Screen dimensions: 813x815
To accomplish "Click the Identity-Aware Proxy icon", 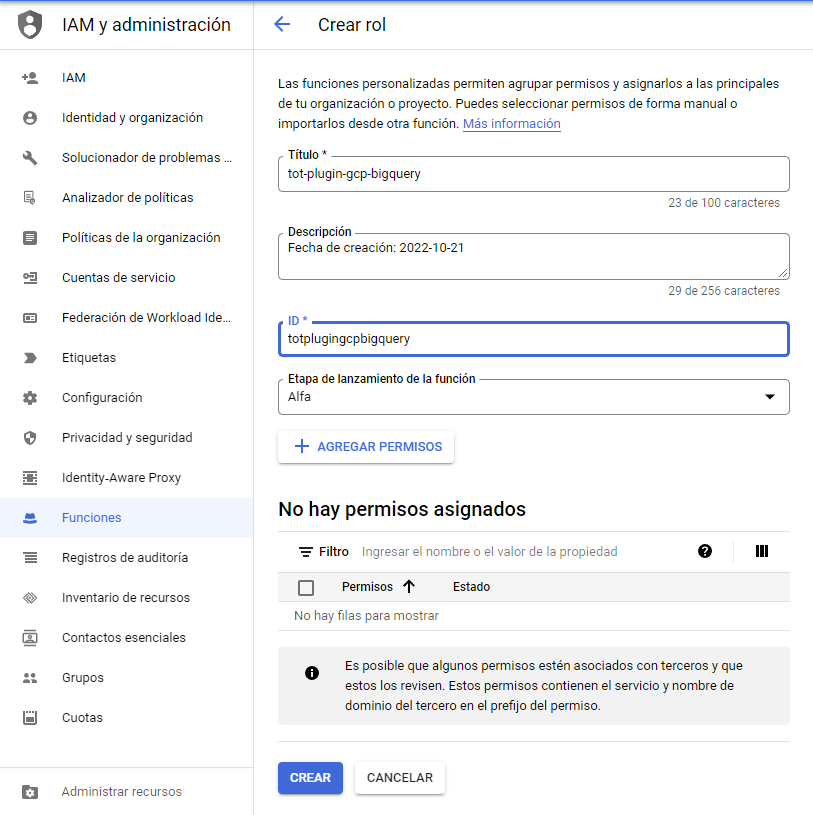I will (30, 478).
